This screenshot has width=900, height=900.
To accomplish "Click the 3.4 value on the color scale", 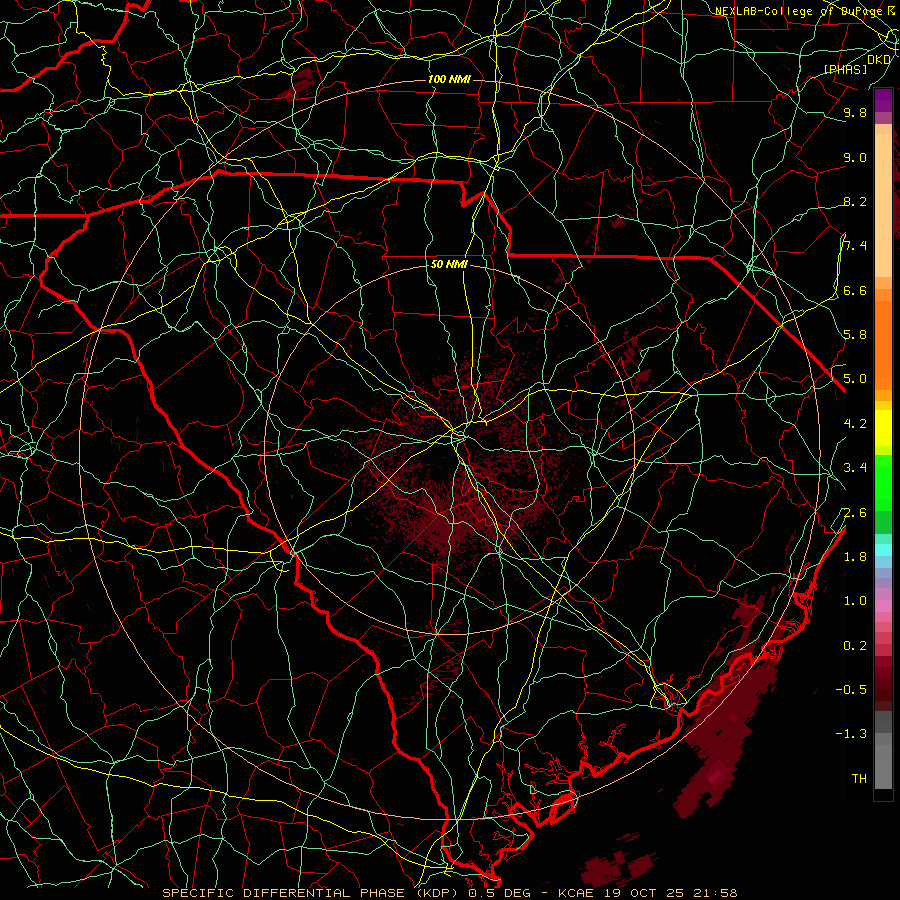I will click(855, 468).
